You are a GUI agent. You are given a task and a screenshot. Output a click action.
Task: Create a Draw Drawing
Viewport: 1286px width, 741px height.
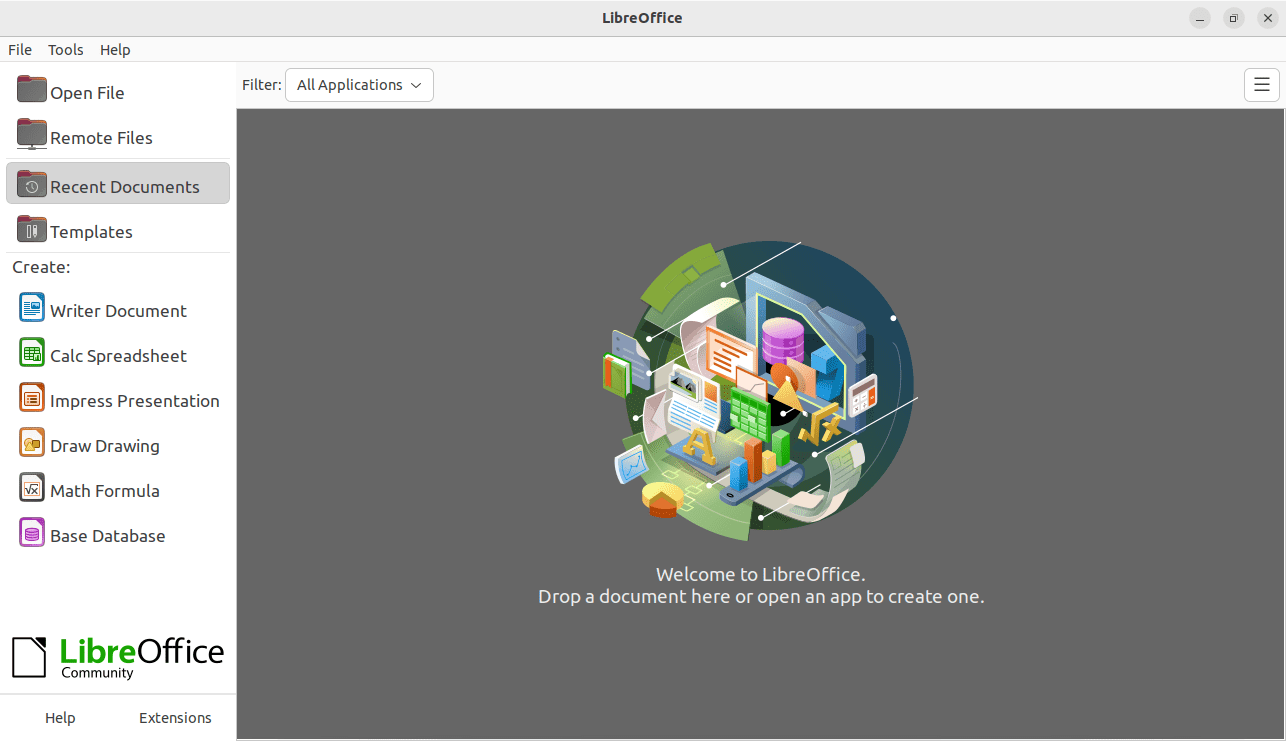point(106,444)
